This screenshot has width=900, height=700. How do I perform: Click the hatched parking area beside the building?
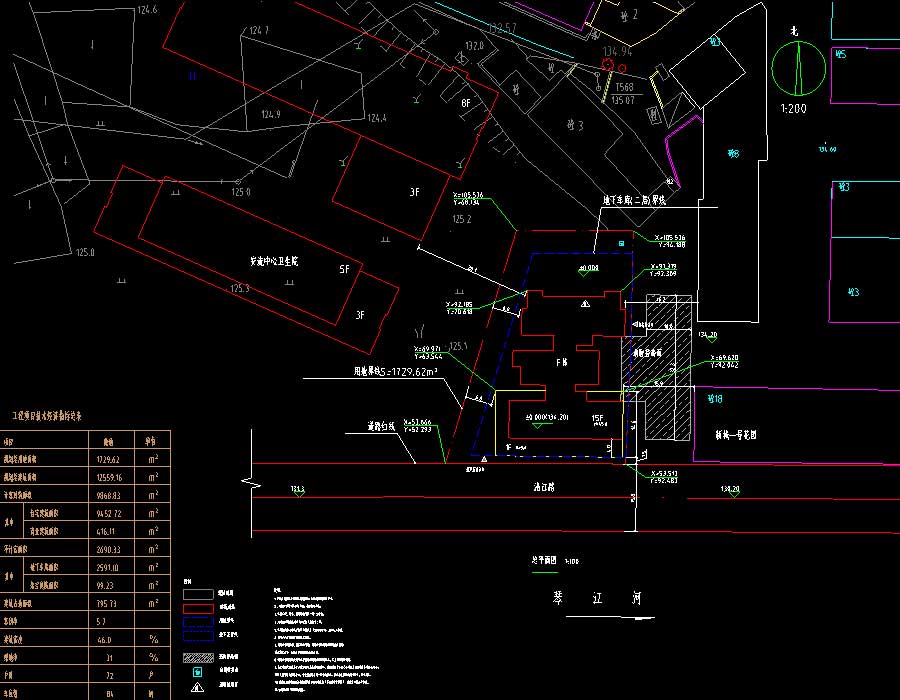[x=663, y=367]
